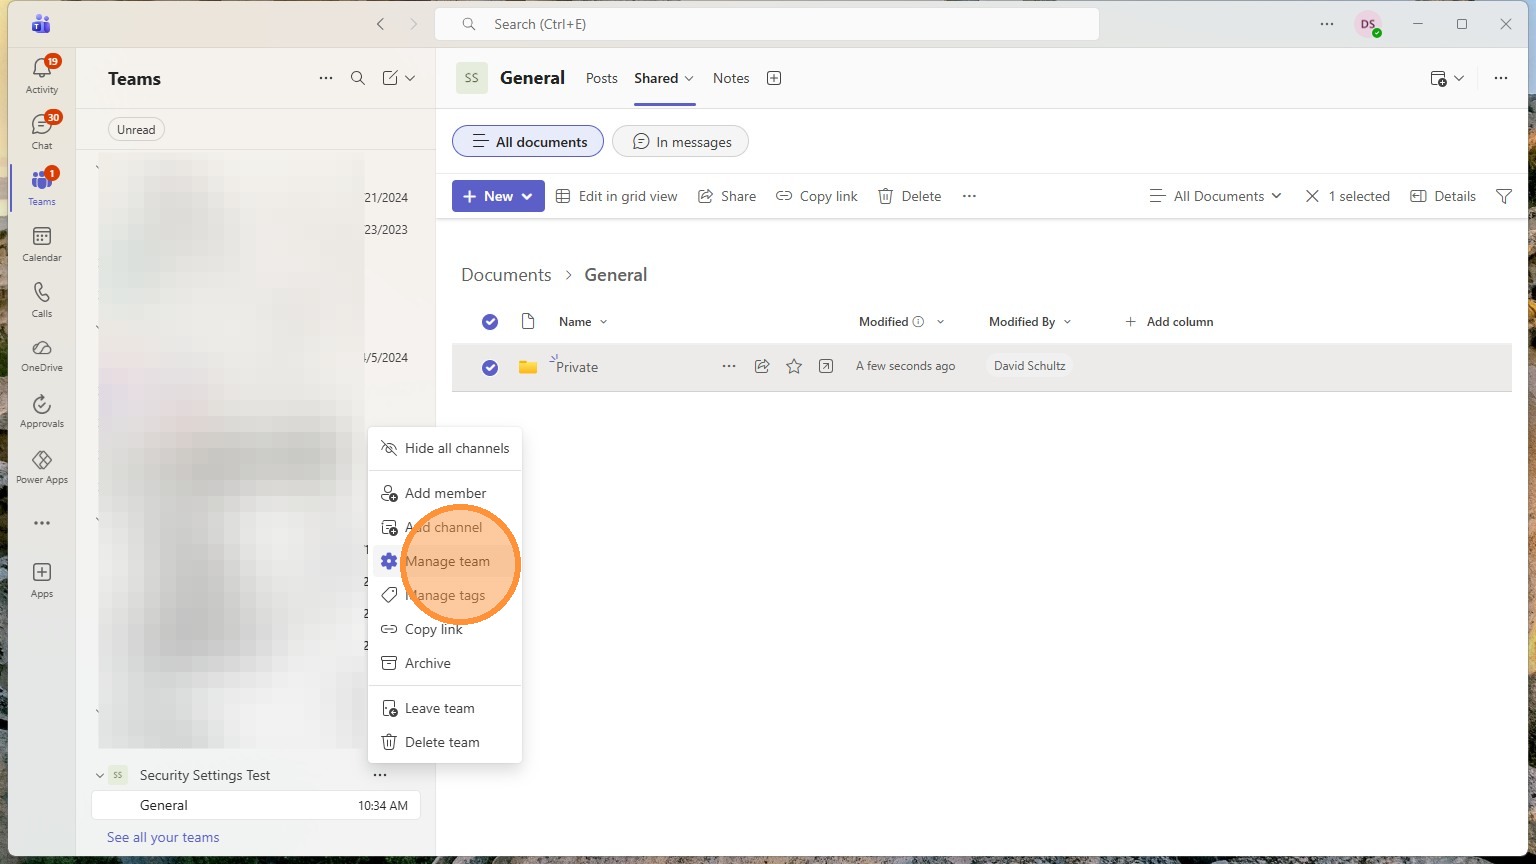
Task: Click the David Schultz name chip
Action: (x=1030, y=366)
